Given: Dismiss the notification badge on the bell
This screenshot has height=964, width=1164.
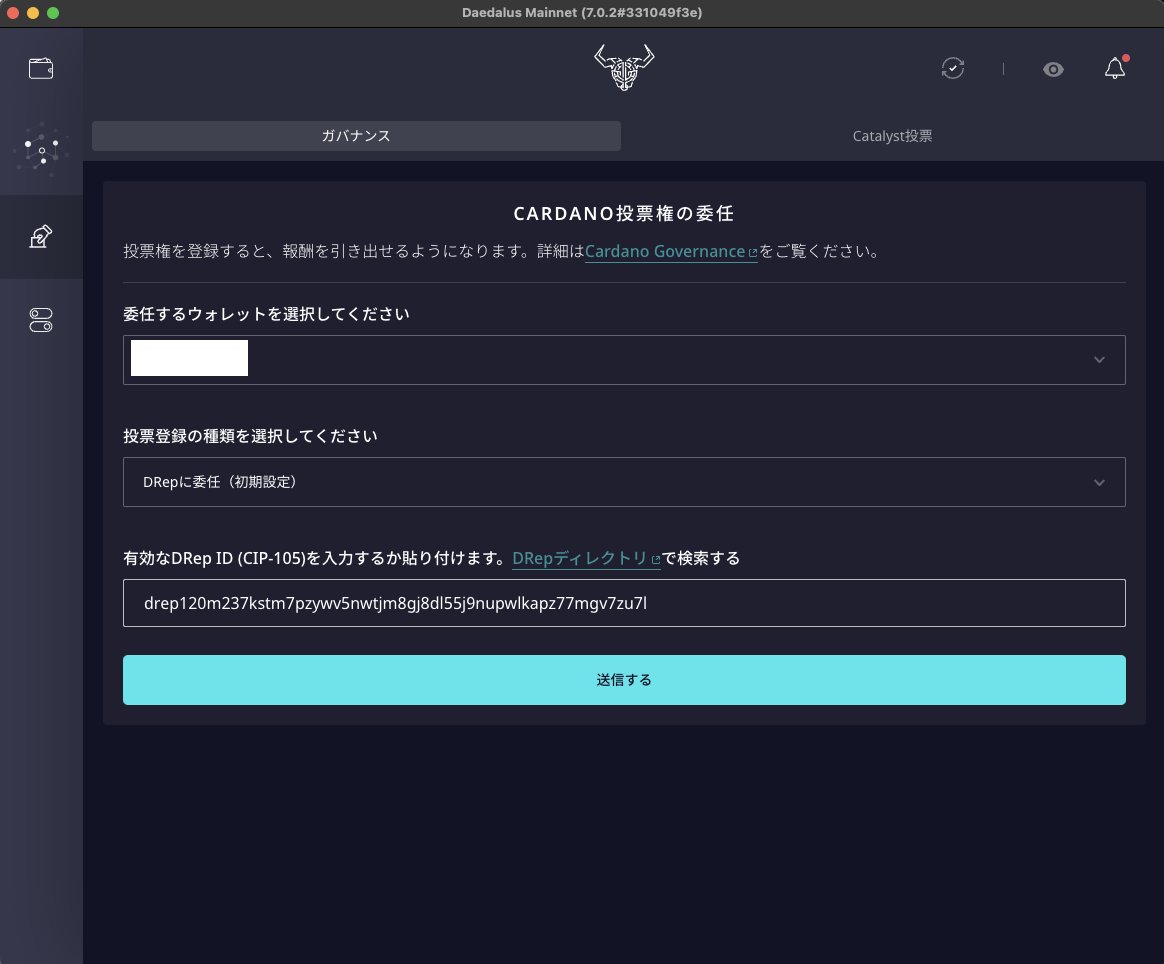Looking at the screenshot, I should pos(1124,58).
